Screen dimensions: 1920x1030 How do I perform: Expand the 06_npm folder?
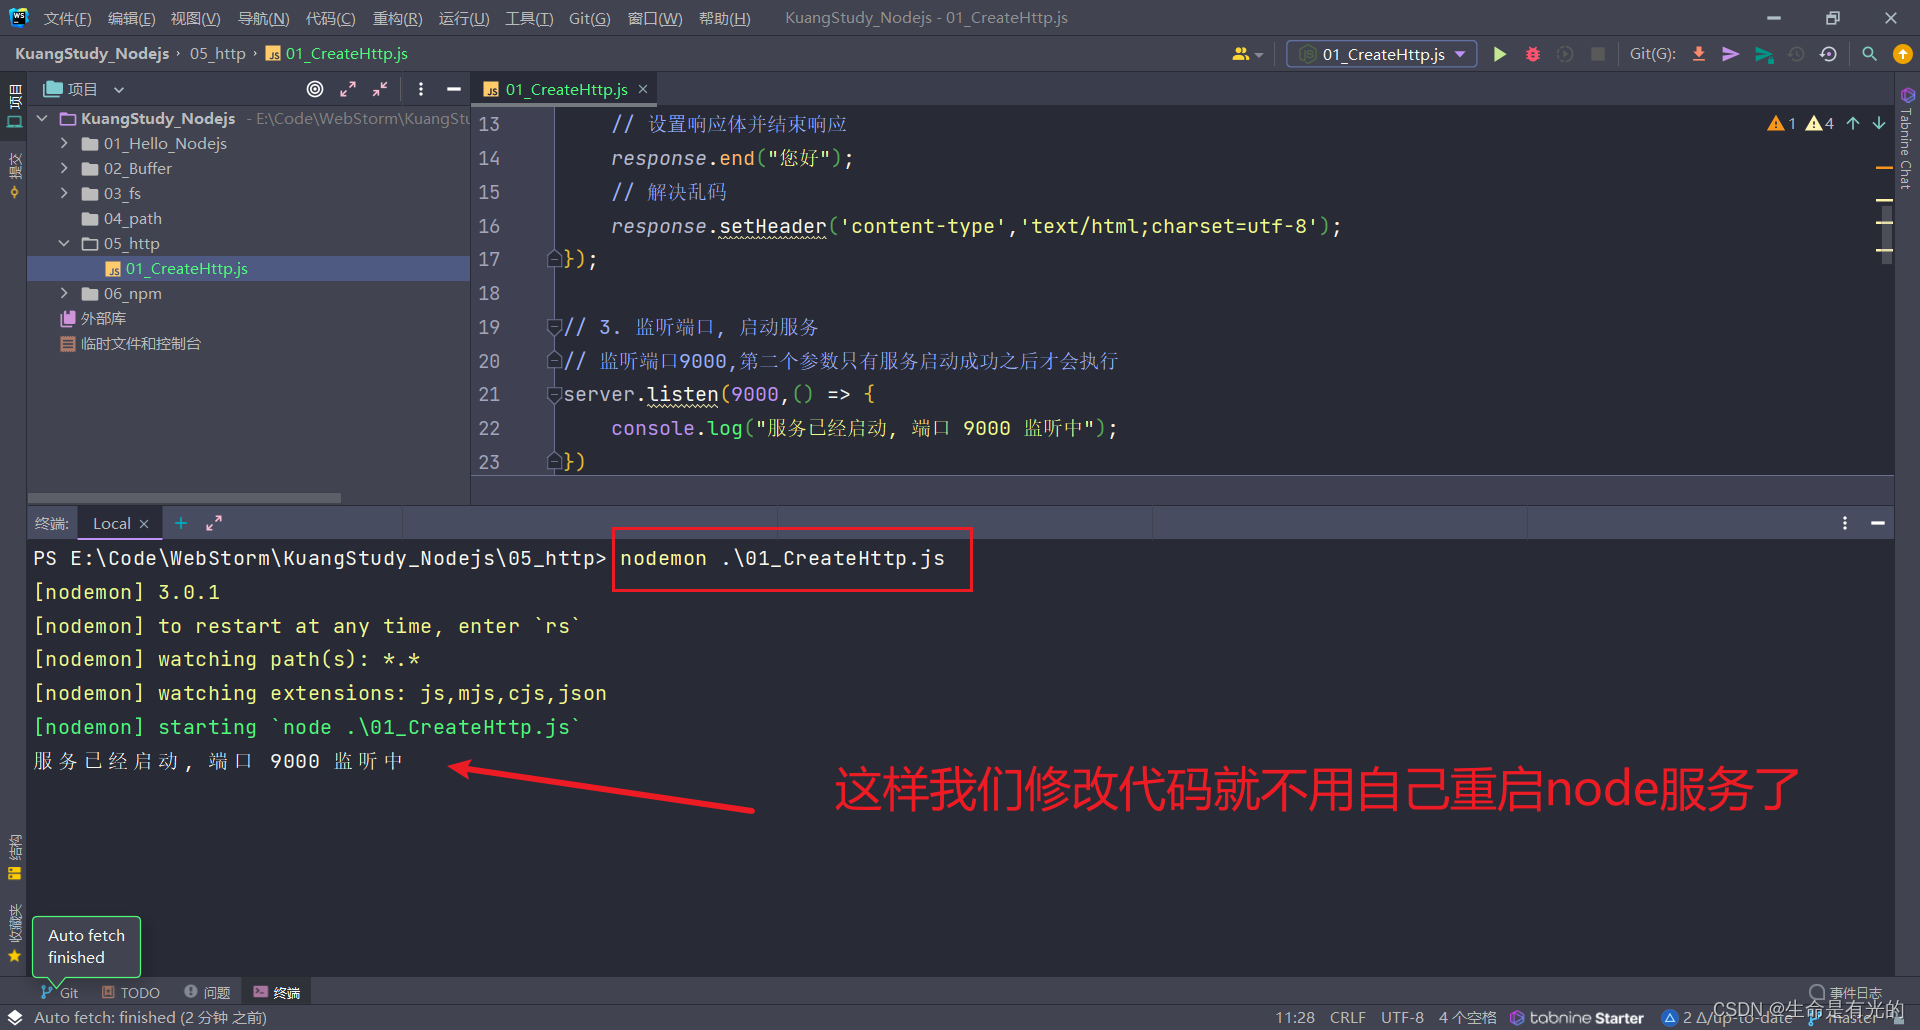64,293
